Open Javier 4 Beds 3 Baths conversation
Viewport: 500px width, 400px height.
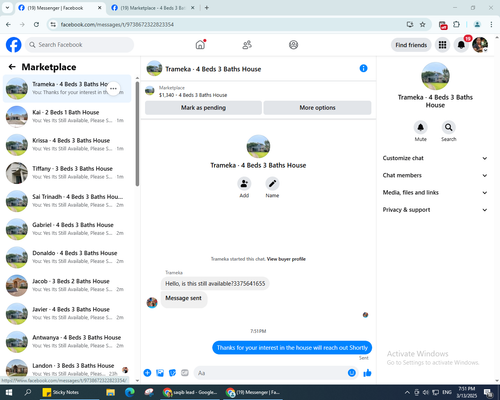[67, 313]
